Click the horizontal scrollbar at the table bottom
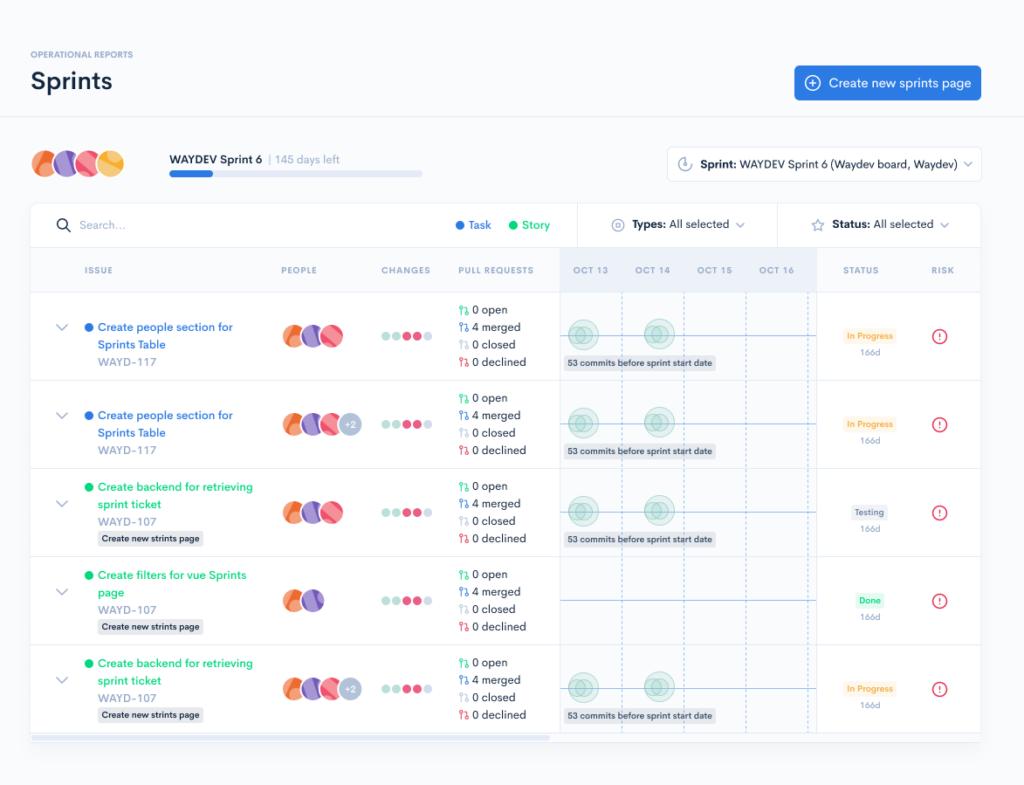The height and width of the screenshot is (785, 1024). point(290,737)
